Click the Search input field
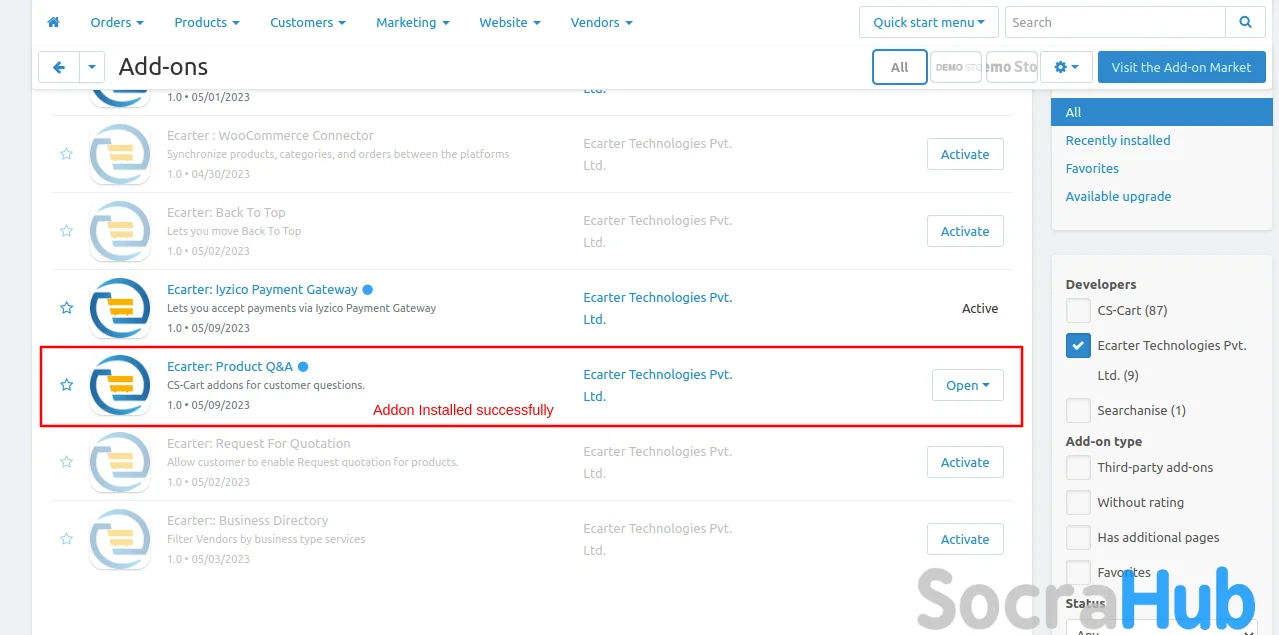This screenshot has height=635, width=1279. tap(1114, 22)
